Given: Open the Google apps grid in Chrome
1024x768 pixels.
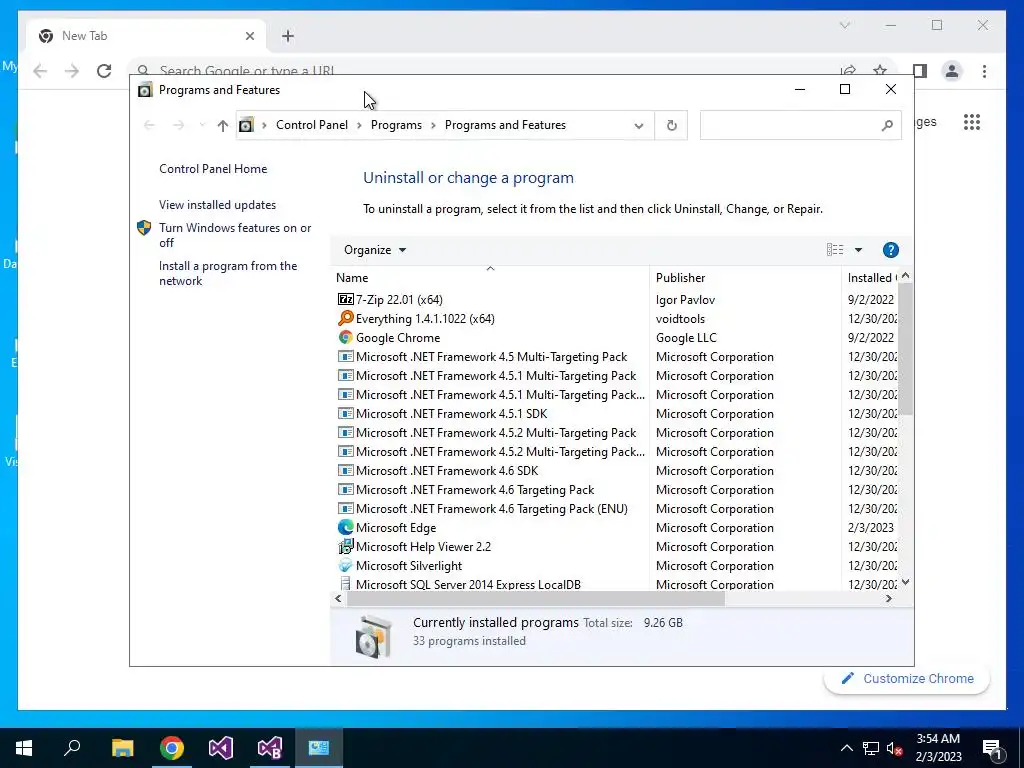Looking at the screenshot, I should (971, 122).
